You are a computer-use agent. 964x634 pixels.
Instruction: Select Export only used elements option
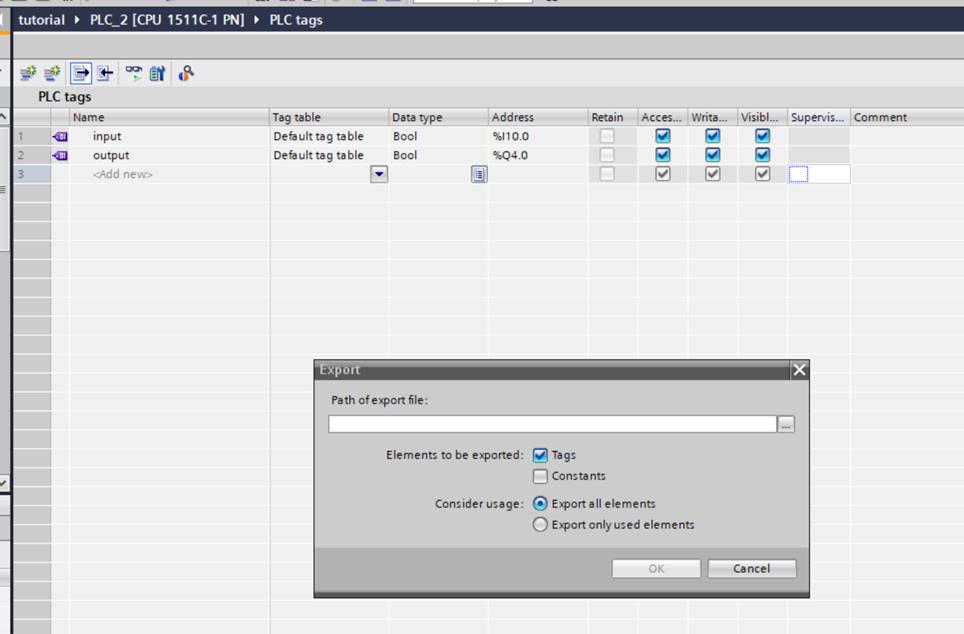pos(541,525)
